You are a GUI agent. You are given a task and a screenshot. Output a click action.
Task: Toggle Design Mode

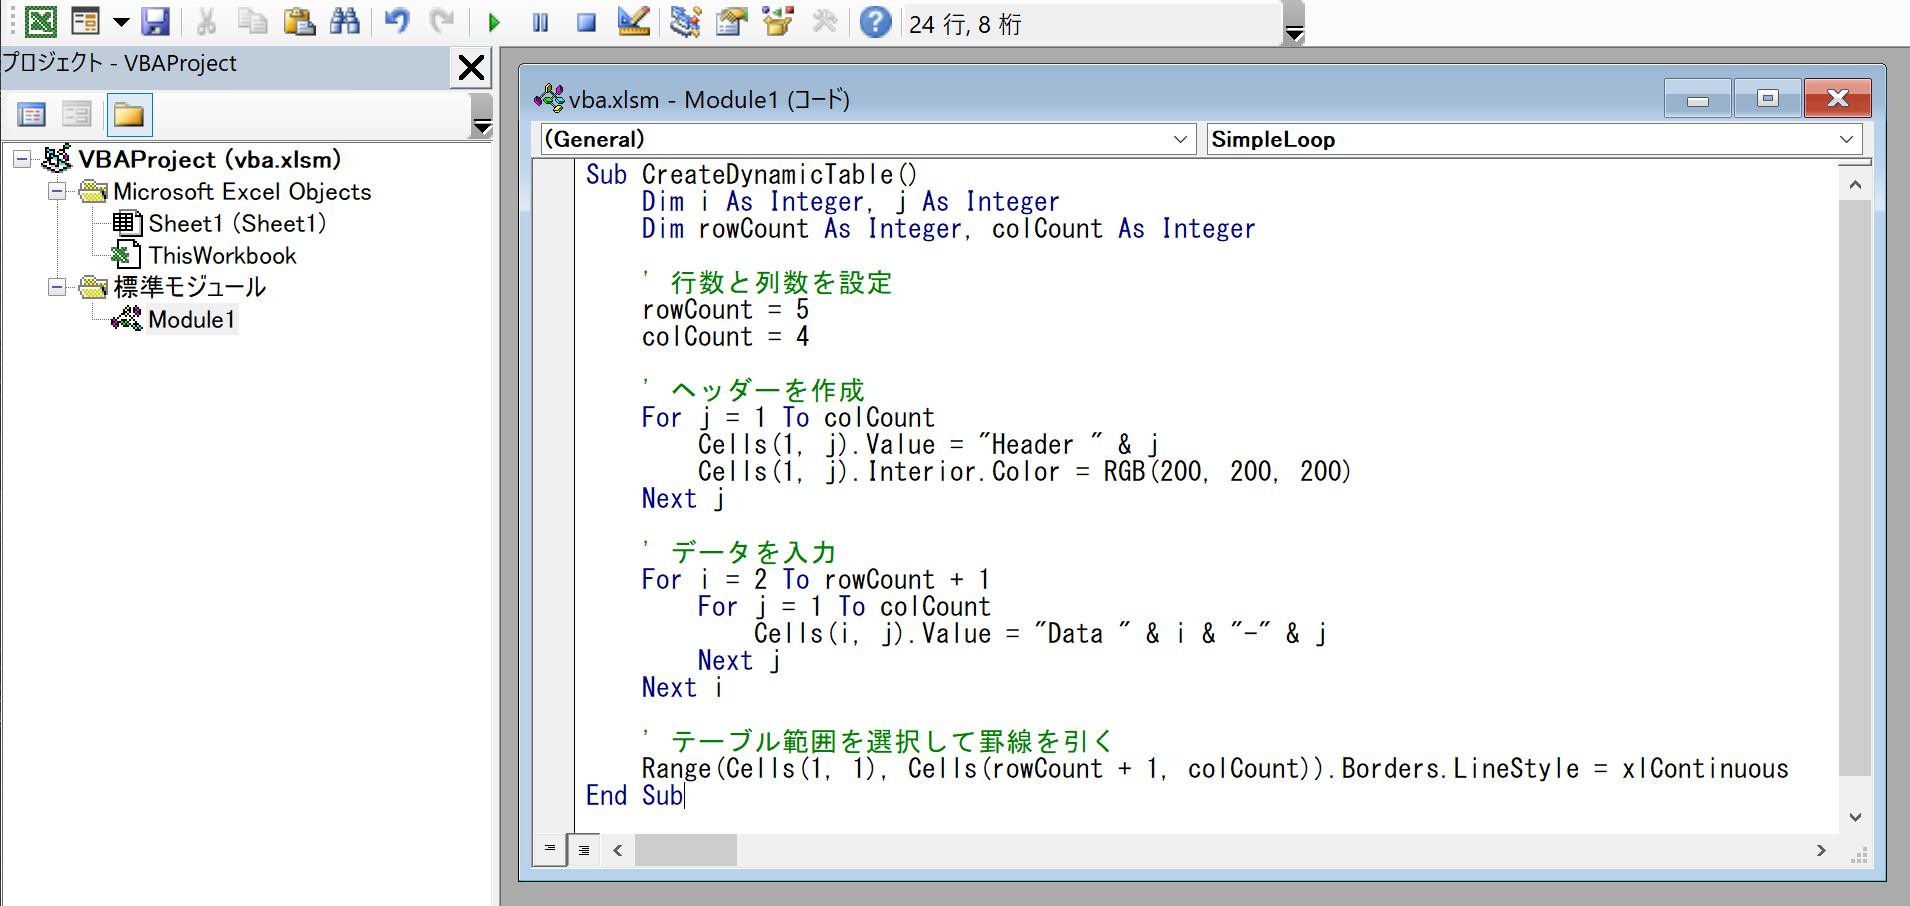634,22
